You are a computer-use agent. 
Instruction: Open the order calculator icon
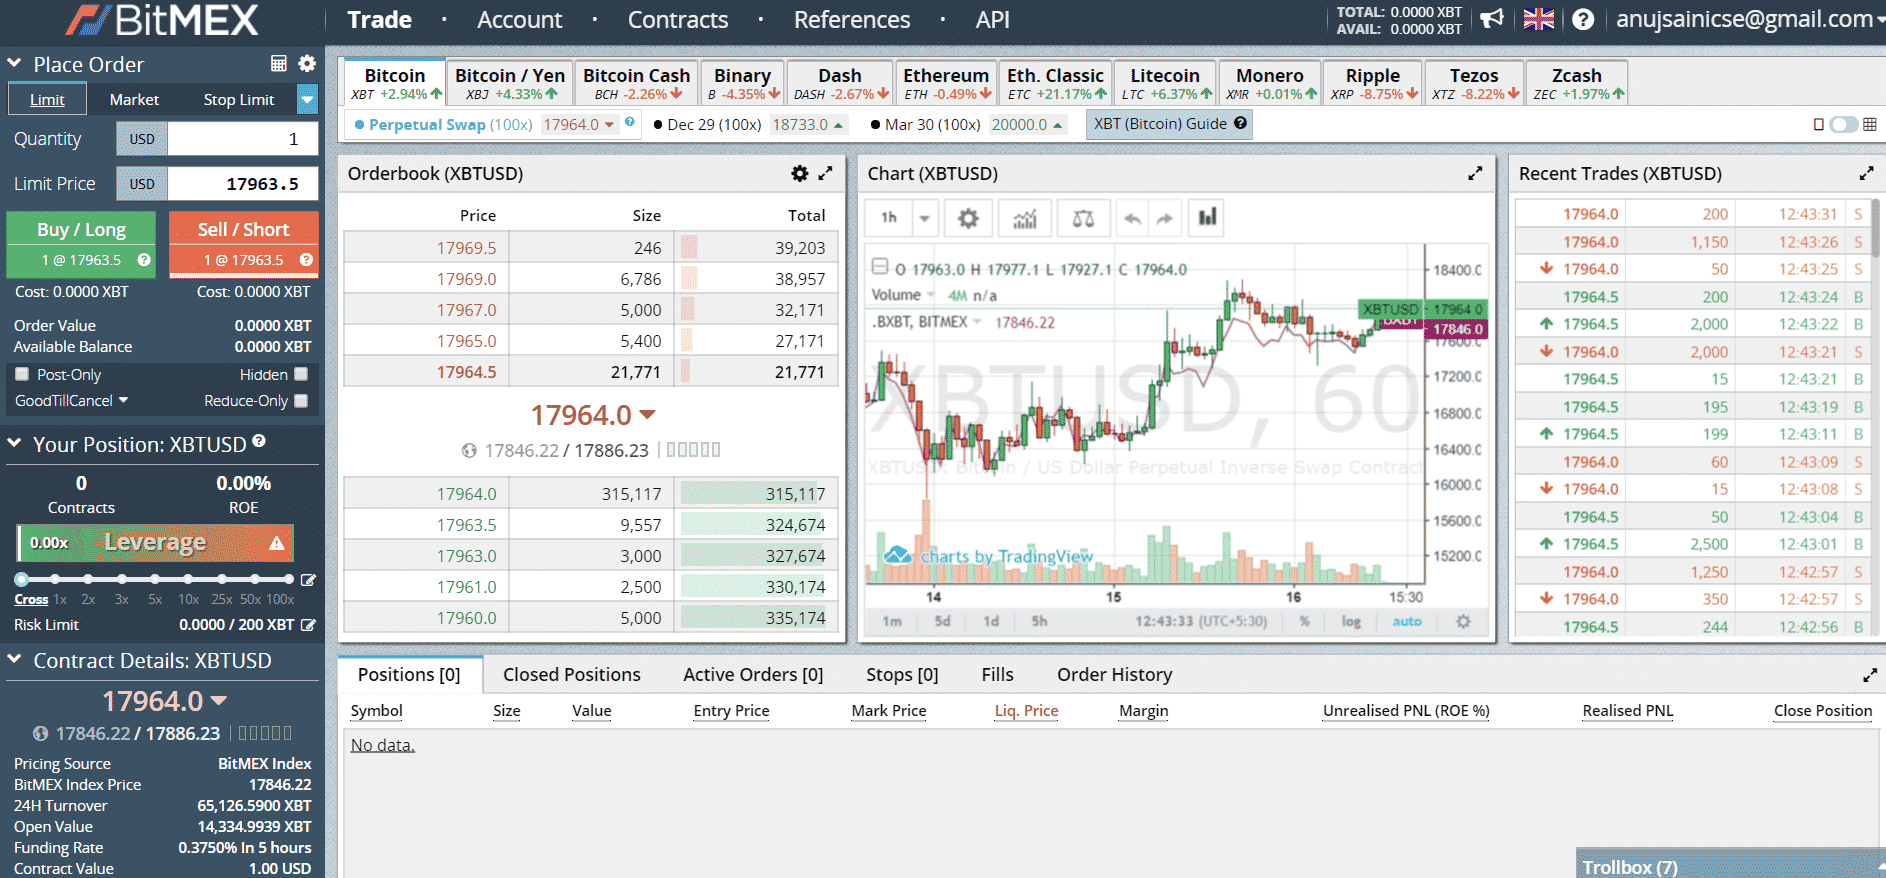(279, 64)
